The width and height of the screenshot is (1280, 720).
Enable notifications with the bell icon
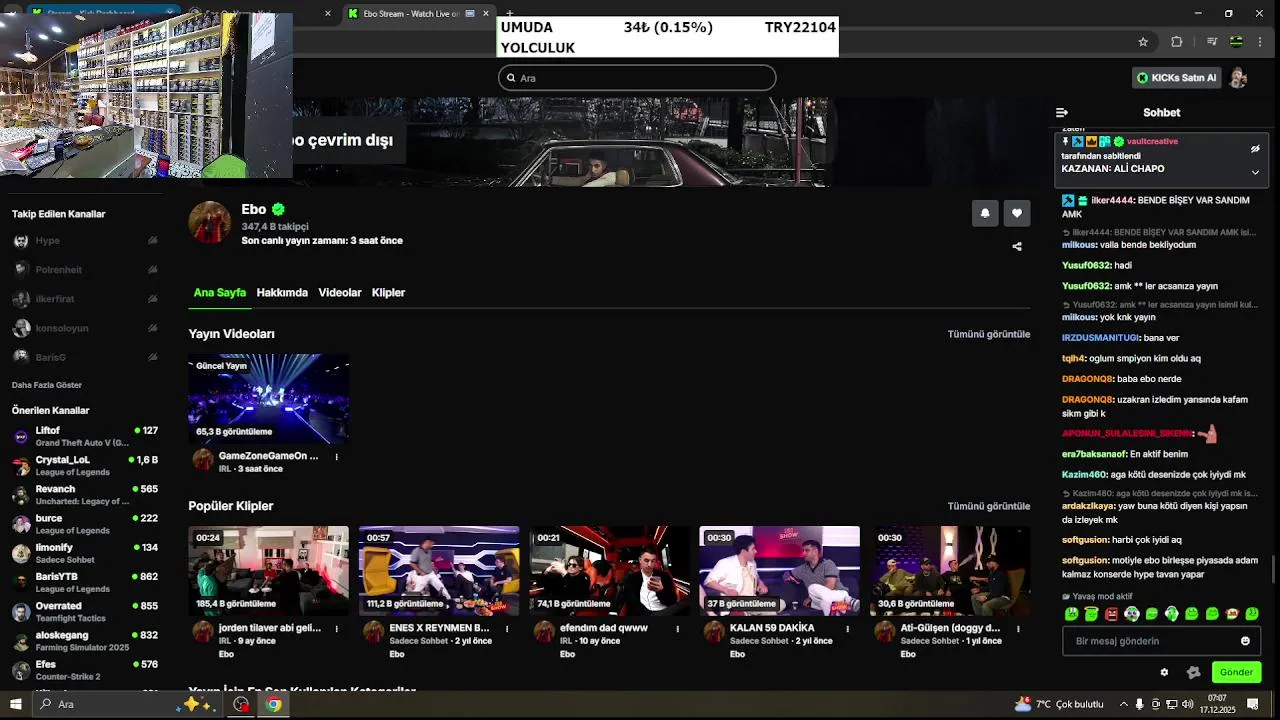[x=985, y=213]
